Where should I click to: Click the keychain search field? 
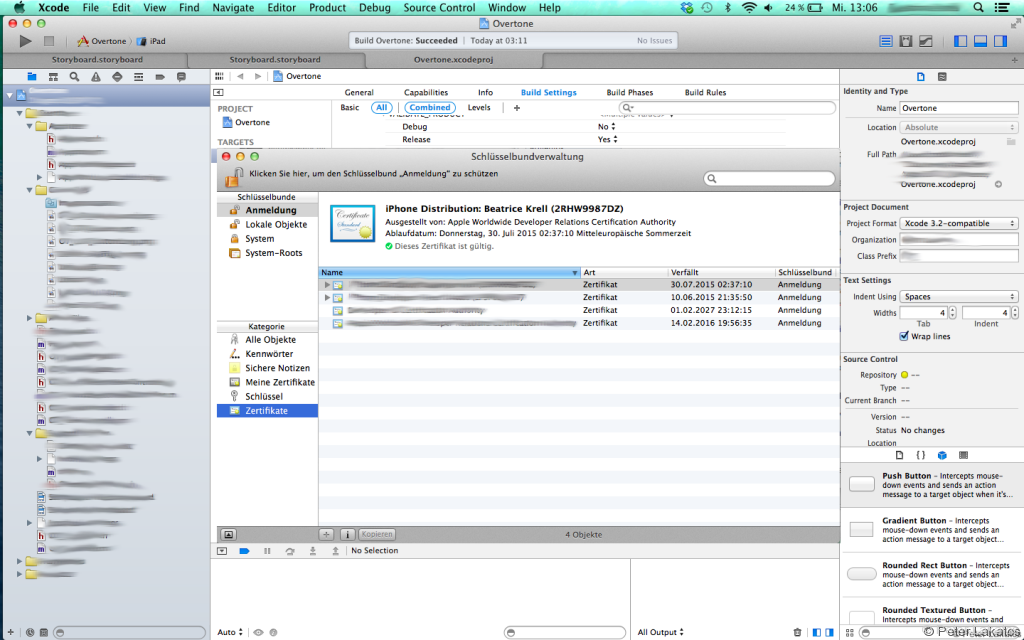click(x=769, y=178)
